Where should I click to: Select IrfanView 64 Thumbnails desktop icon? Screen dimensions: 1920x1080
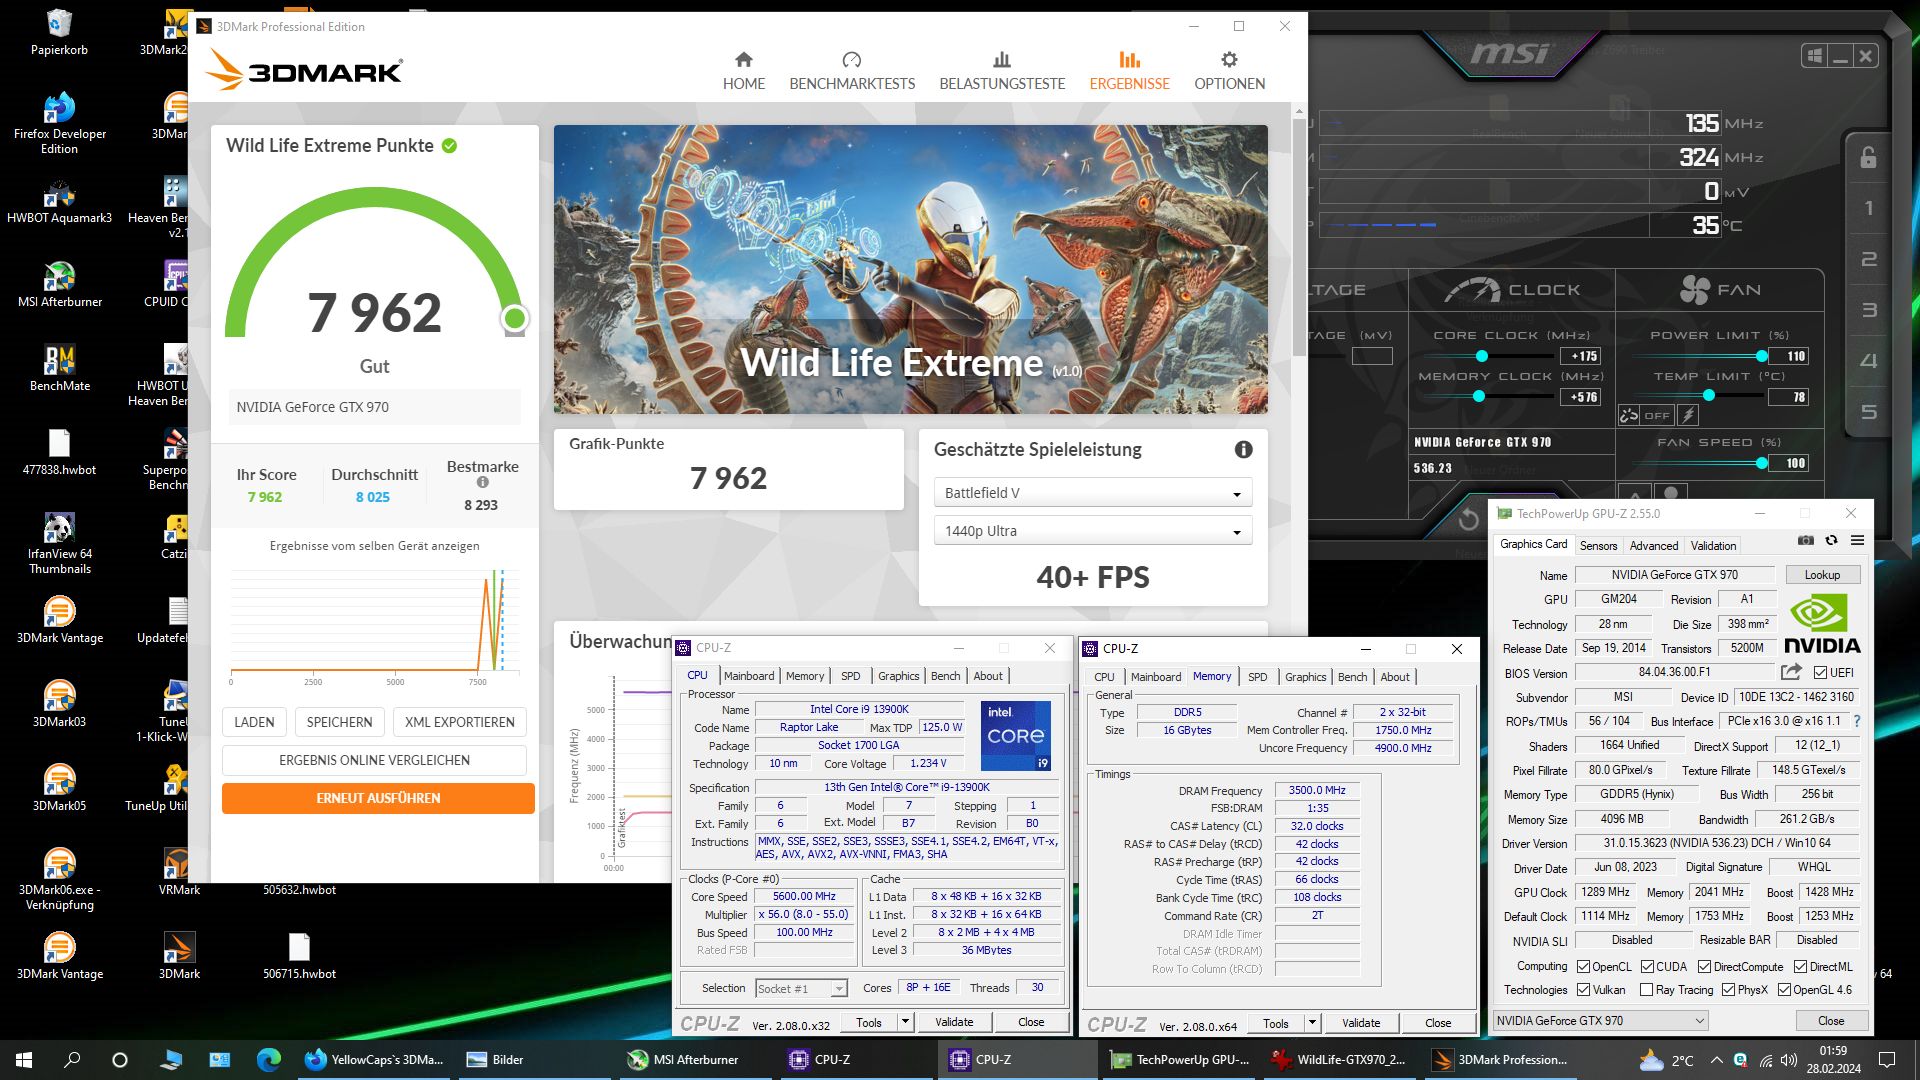tap(59, 544)
